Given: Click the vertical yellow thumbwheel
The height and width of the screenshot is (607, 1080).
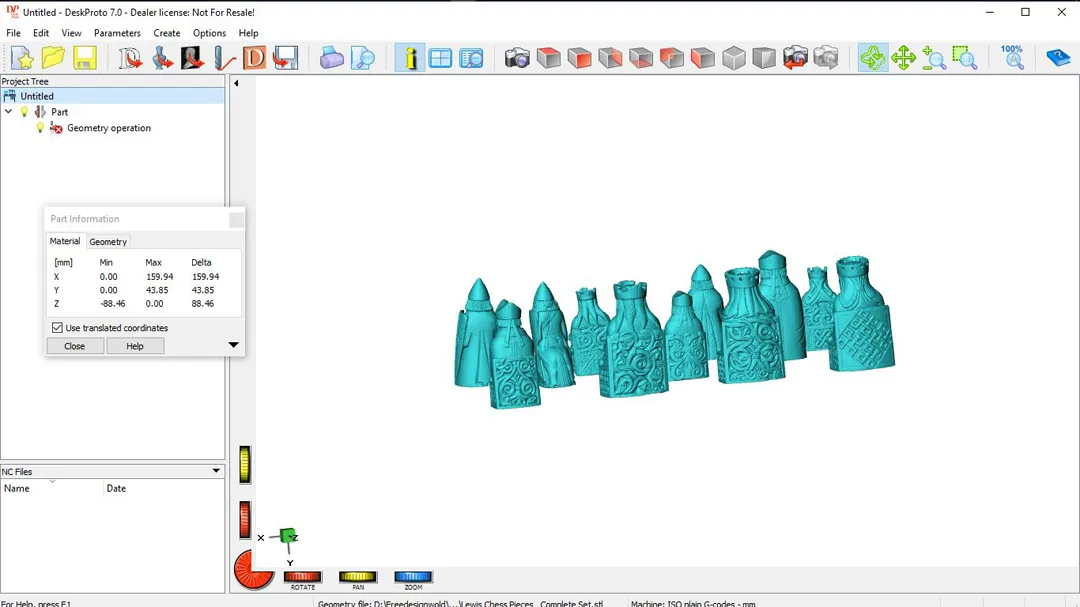Looking at the screenshot, I should click(245, 464).
